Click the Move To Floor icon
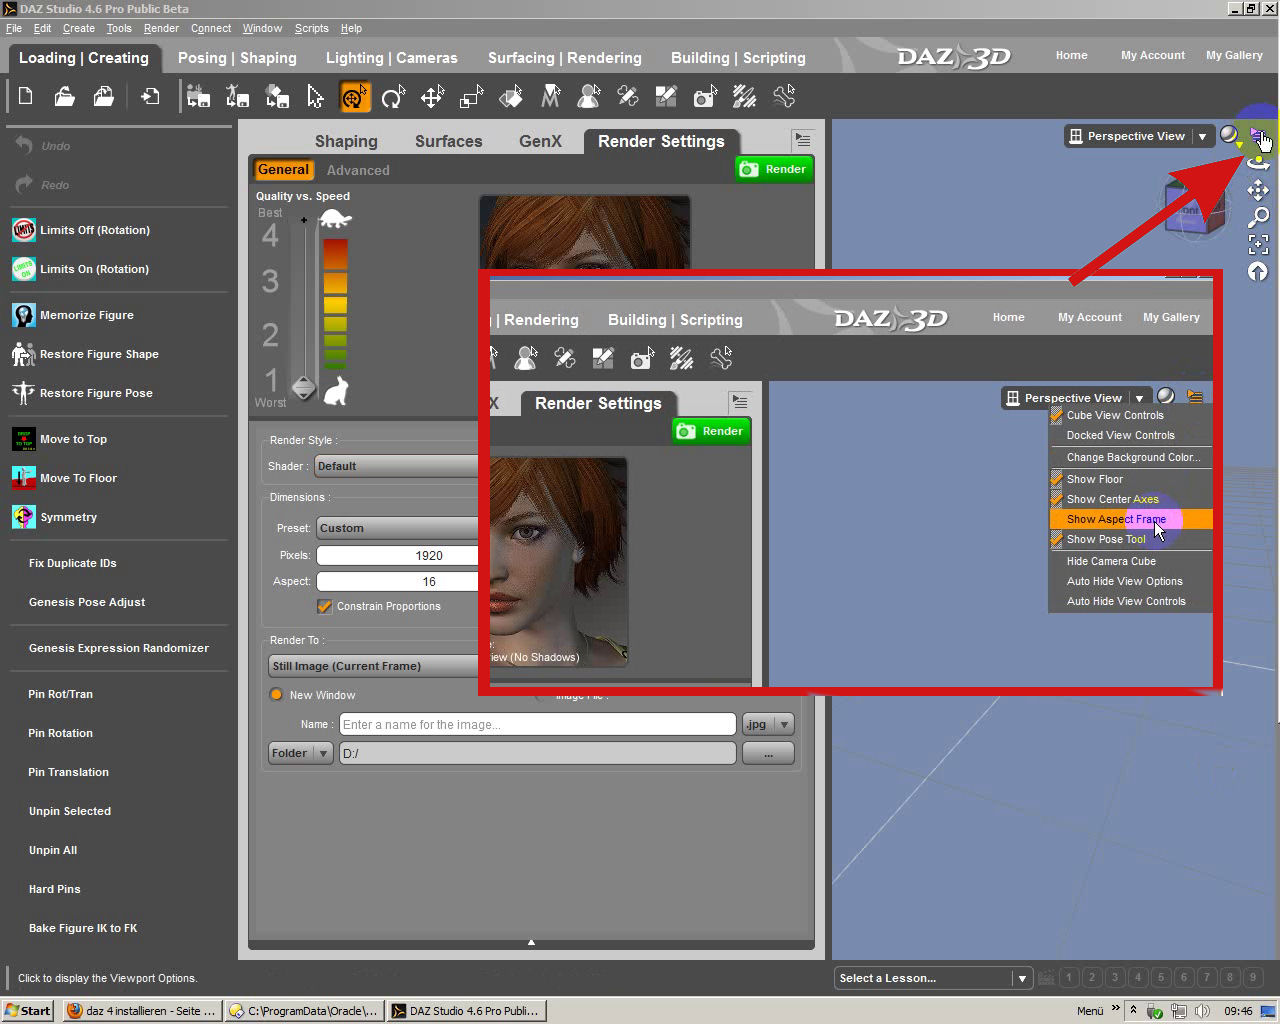Viewport: 1280px width, 1024px height. (23, 478)
